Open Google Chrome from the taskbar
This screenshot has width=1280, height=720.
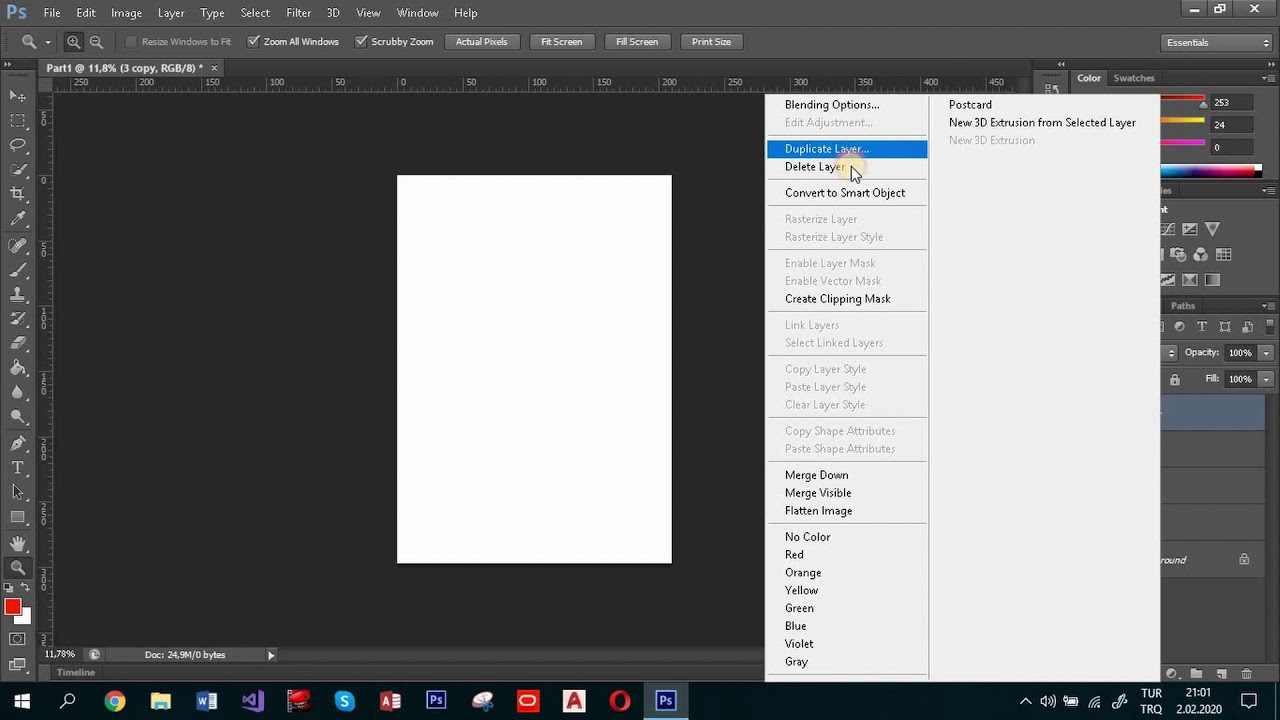[114, 701]
